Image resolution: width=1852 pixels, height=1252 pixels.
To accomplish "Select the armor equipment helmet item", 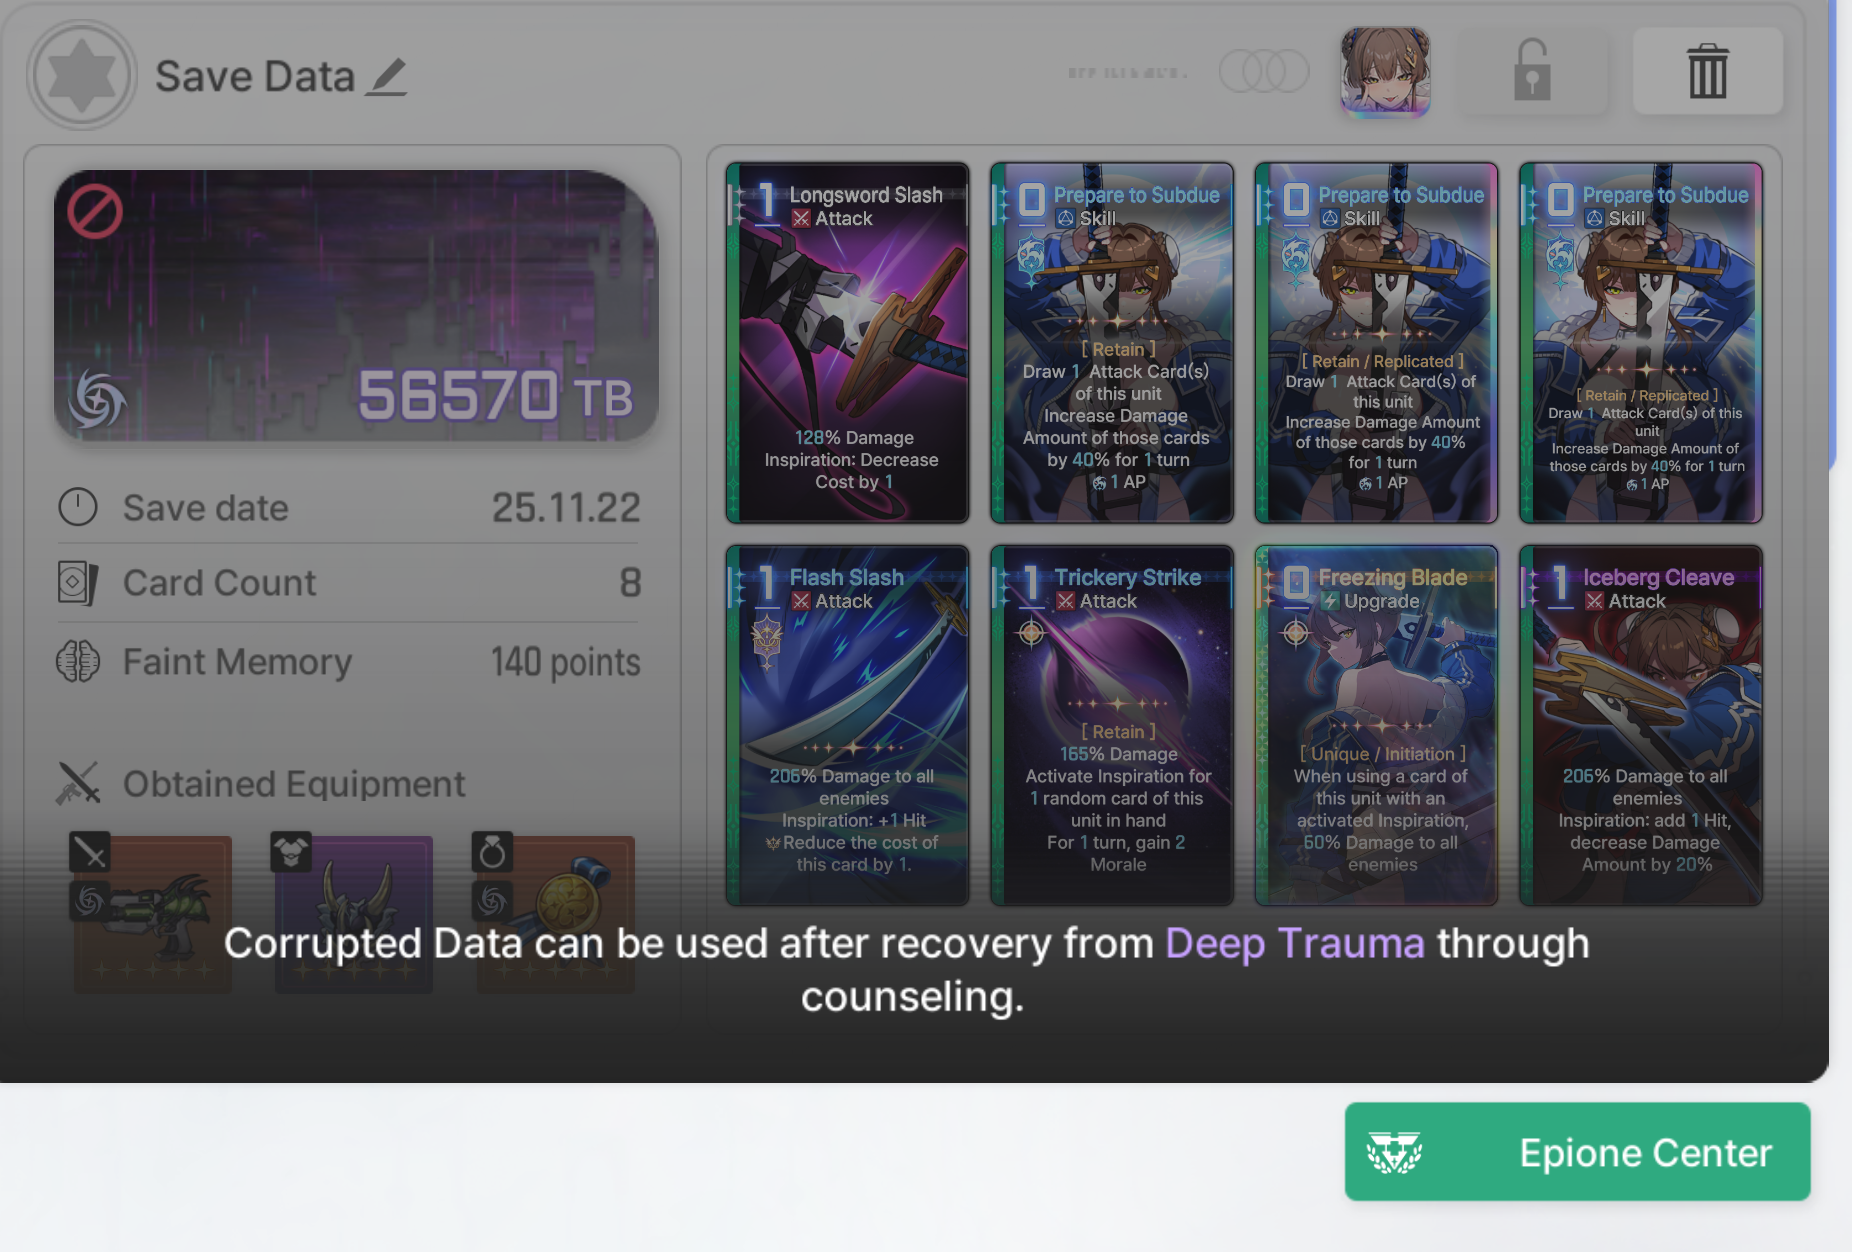I will [353, 913].
